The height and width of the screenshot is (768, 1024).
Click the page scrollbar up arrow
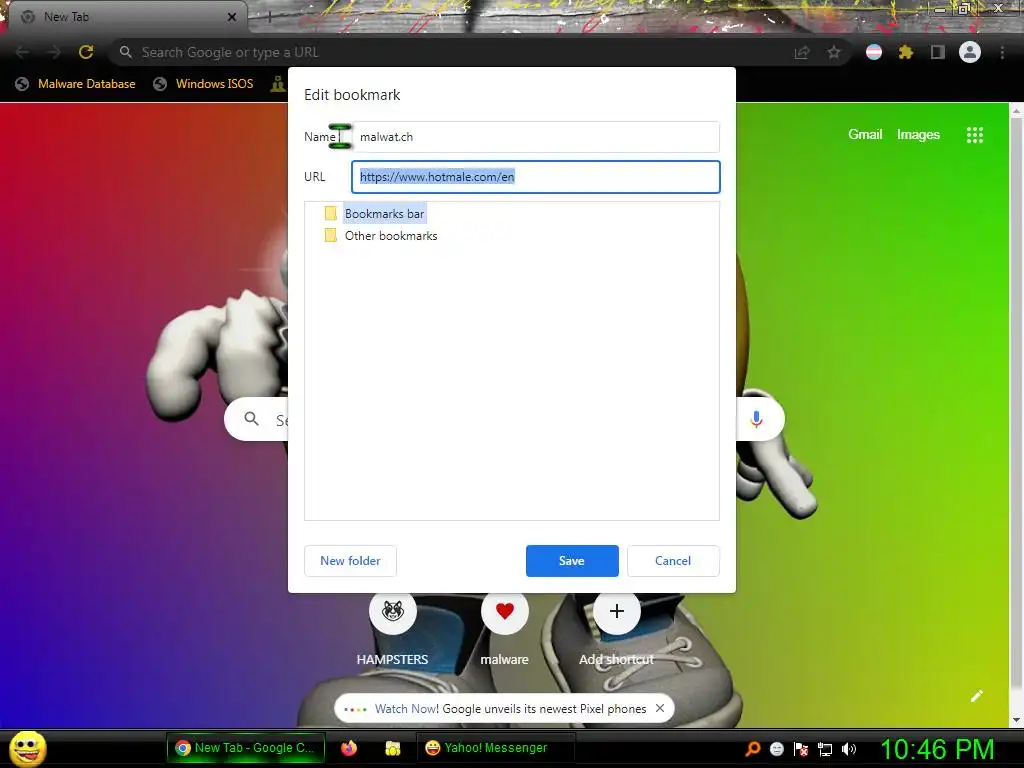(x=1016, y=111)
